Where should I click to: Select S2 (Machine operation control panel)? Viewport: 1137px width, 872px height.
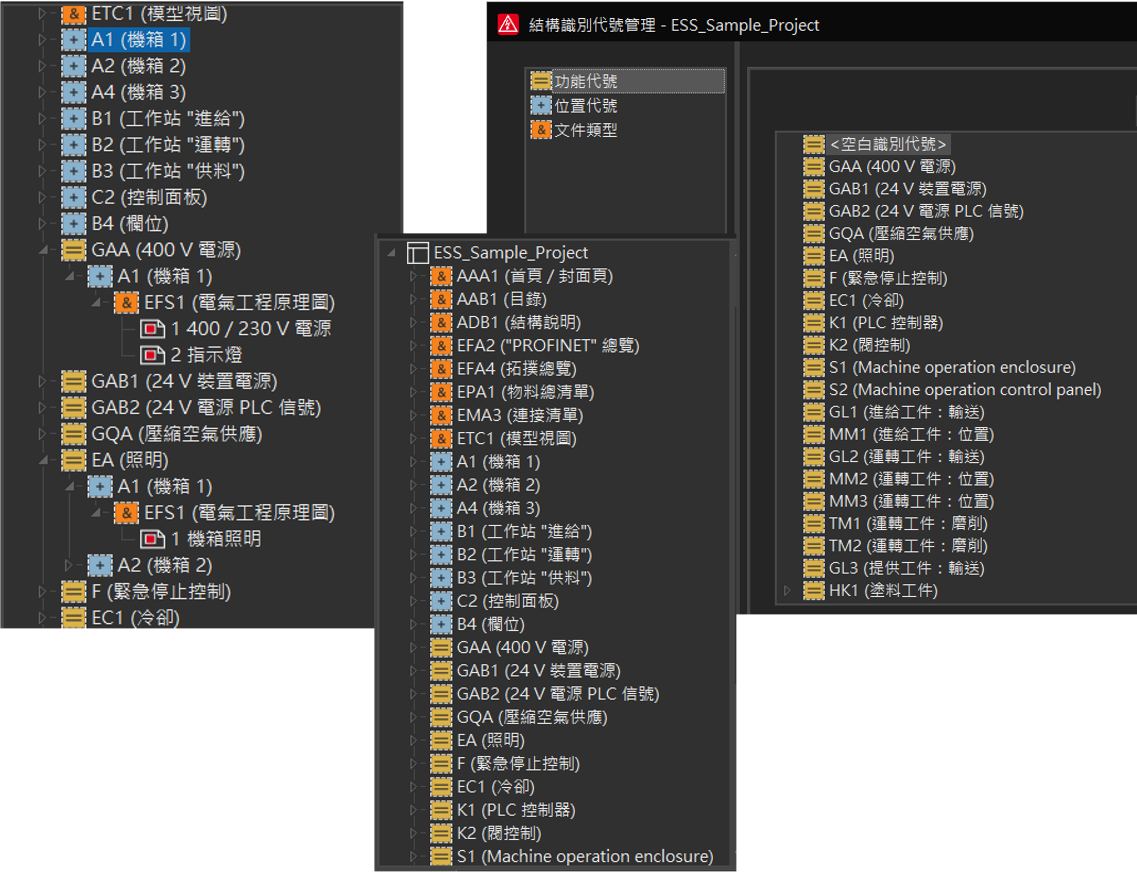964,389
